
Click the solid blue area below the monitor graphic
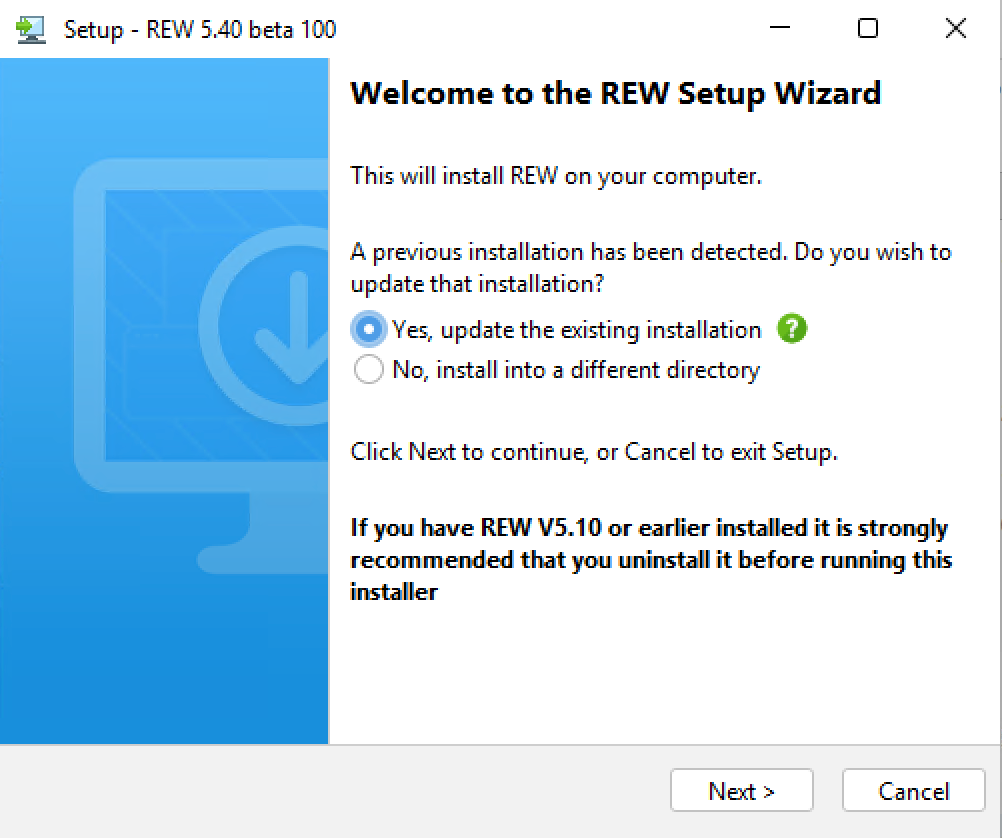164,660
